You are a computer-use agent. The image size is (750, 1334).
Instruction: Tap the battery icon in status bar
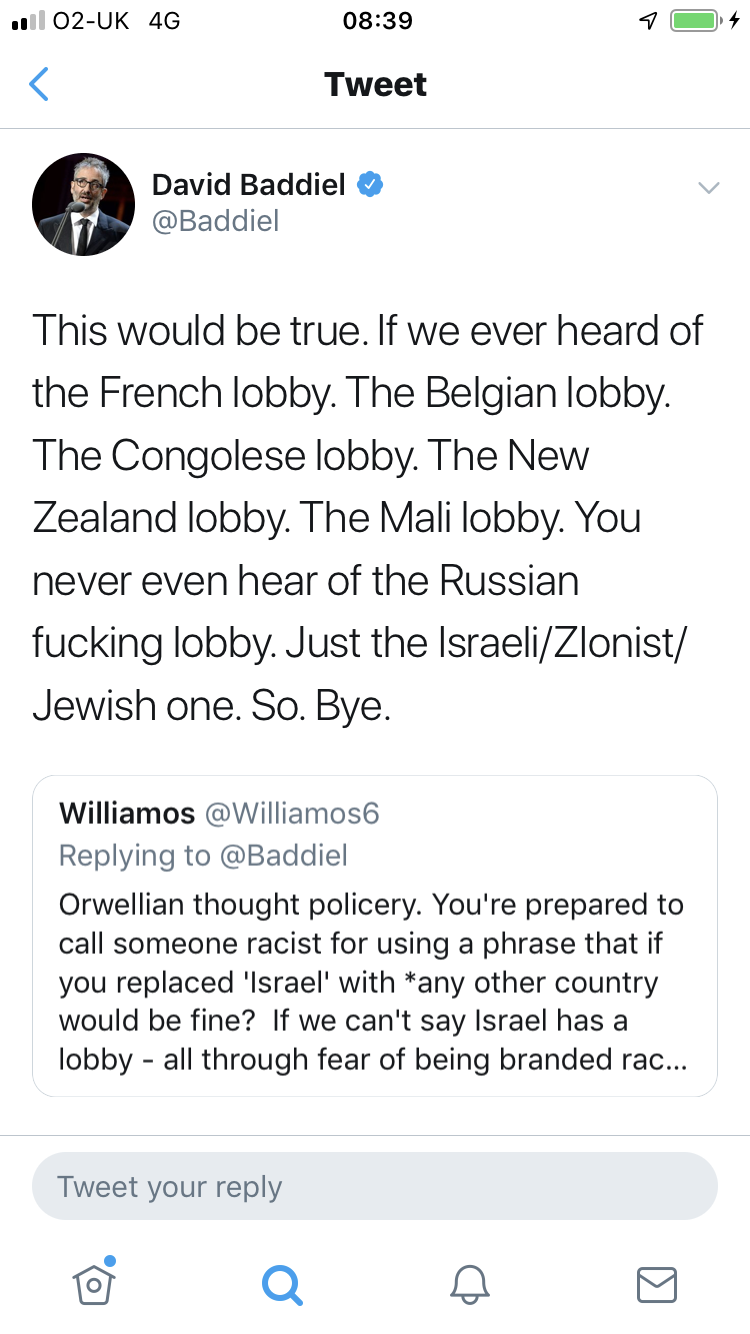[x=696, y=21]
